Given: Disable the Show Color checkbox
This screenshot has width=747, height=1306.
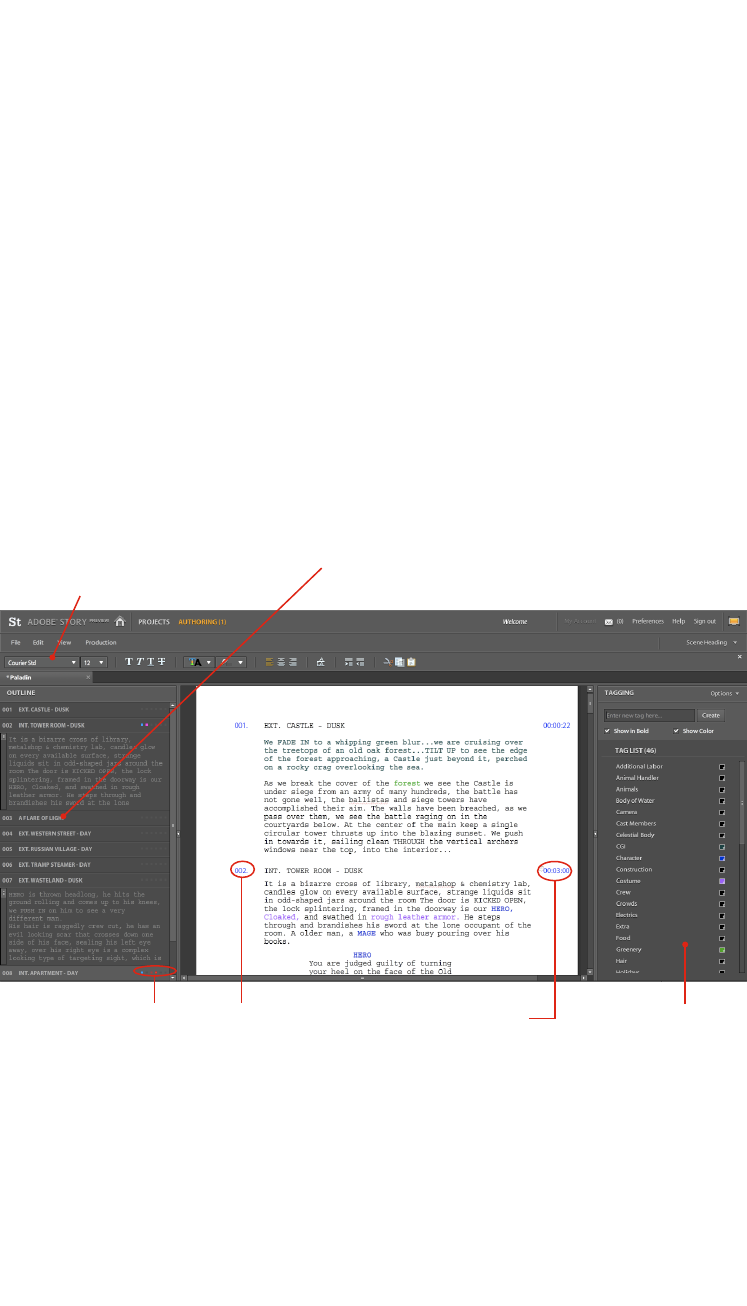Looking at the screenshot, I should [x=676, y=731].
